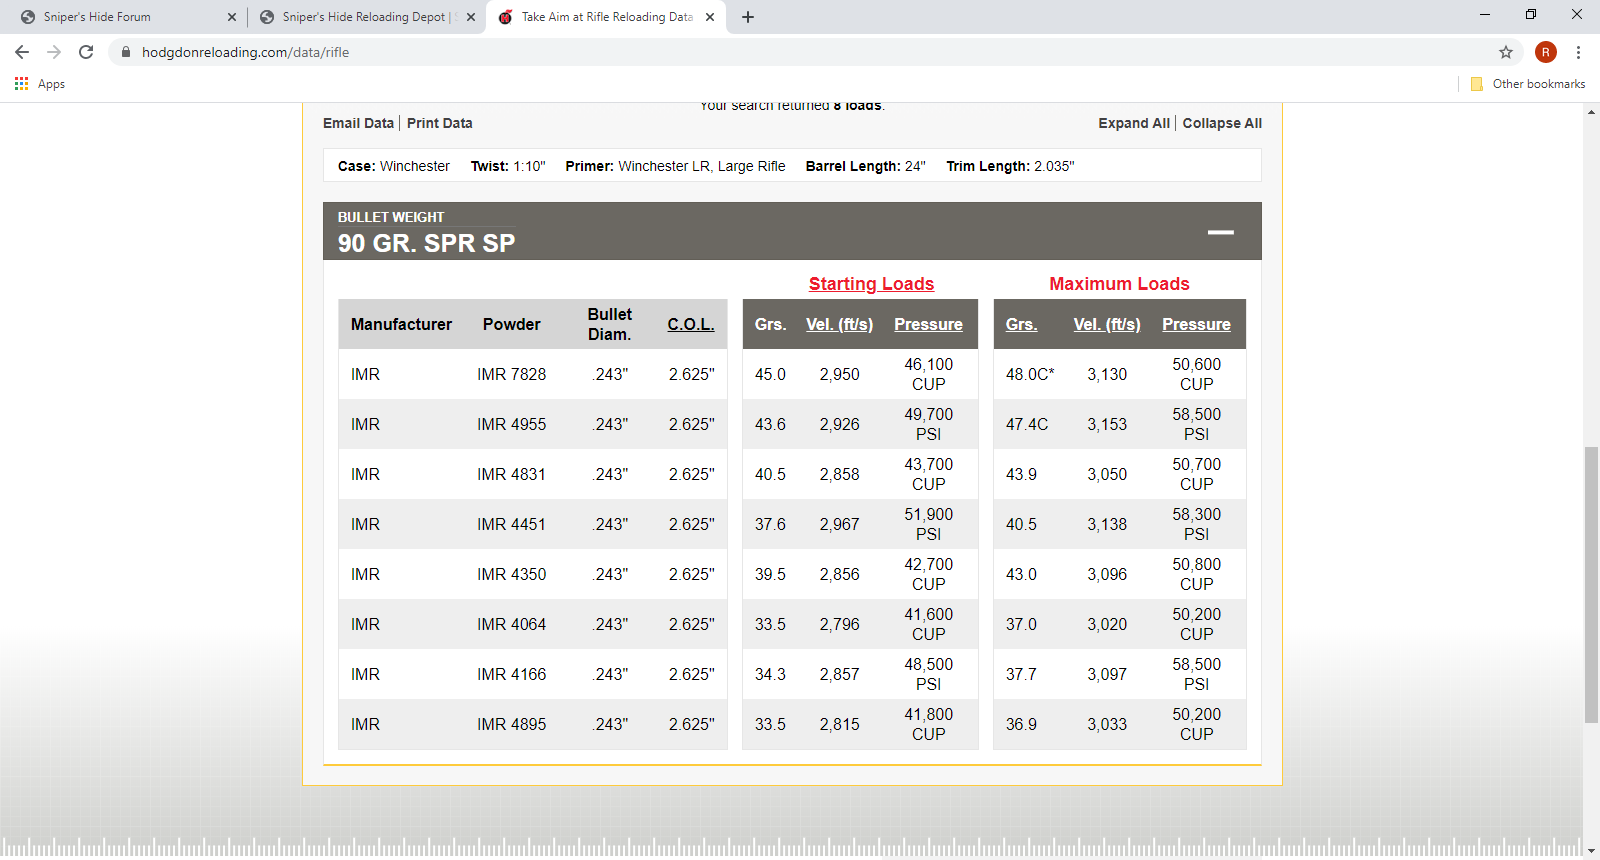Open the Other bookmarks folder

pyautogui.click(x=1528, y=84)
